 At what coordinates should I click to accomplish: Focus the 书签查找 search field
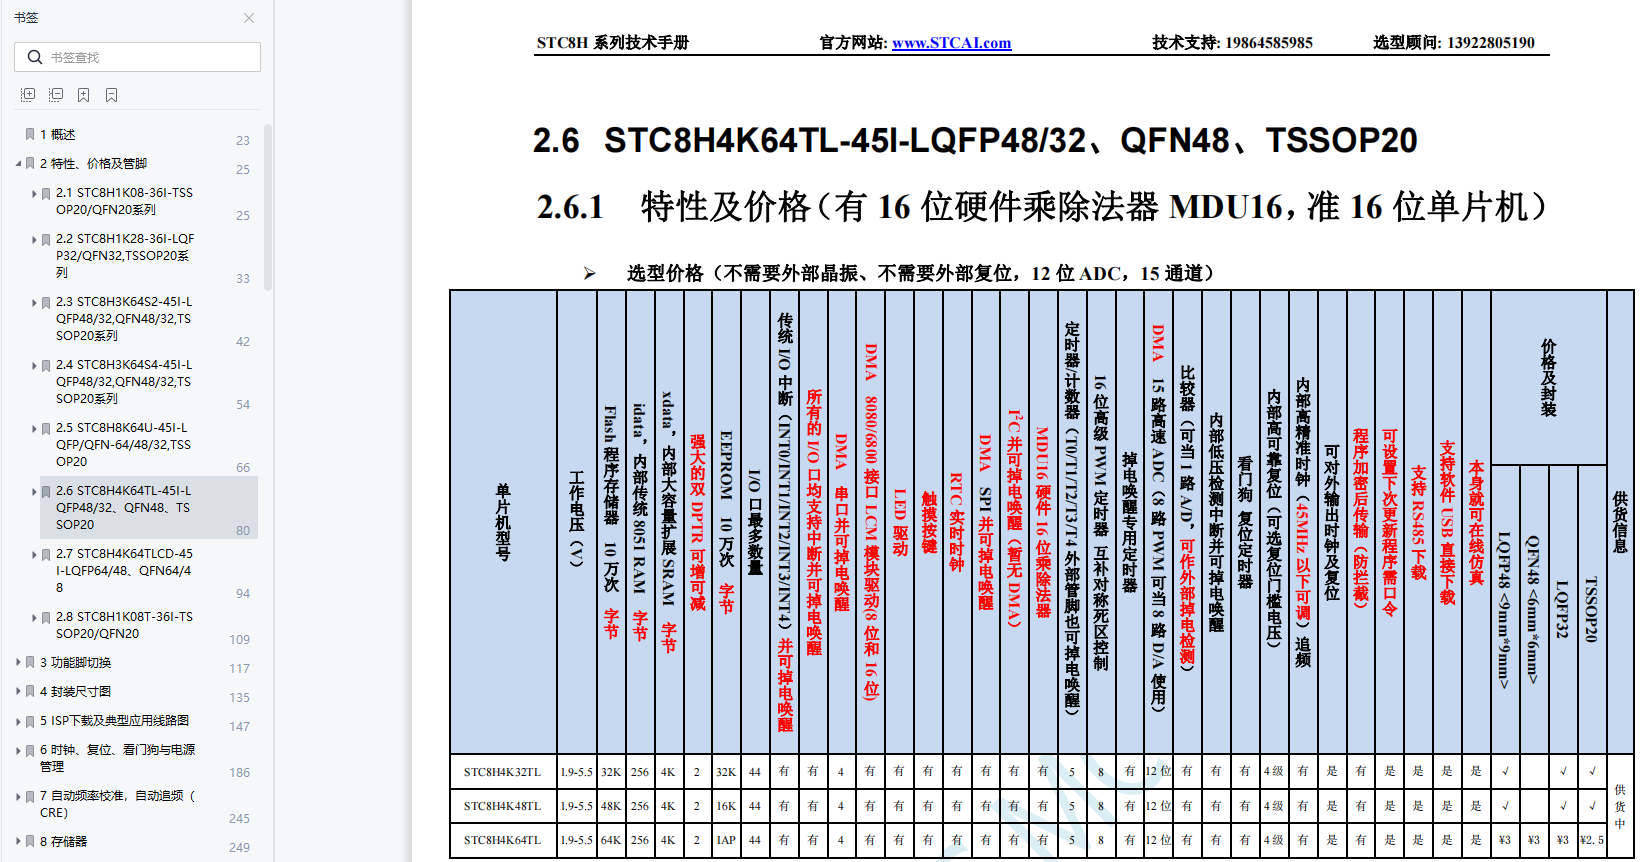coord(137,57)
